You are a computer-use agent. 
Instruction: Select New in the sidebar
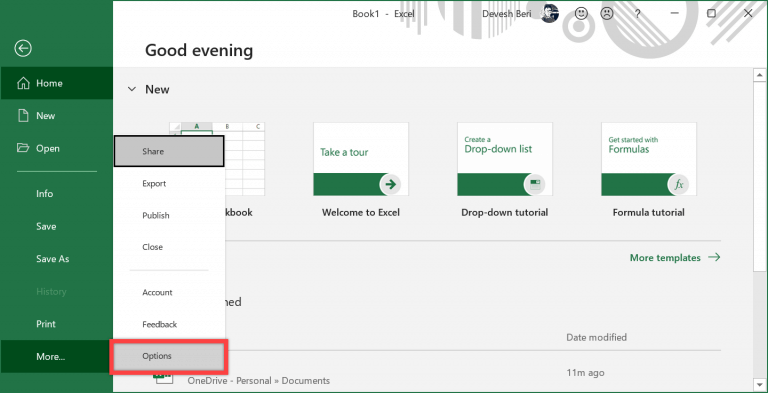56,116
